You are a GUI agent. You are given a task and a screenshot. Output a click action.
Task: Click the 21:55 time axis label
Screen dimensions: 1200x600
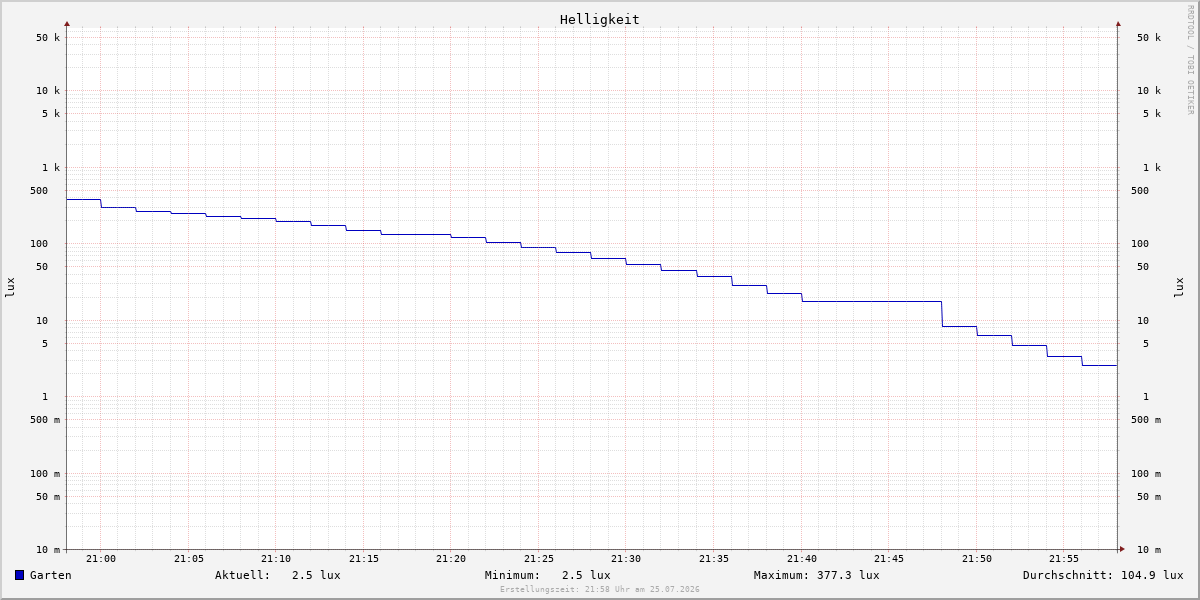1064,559
